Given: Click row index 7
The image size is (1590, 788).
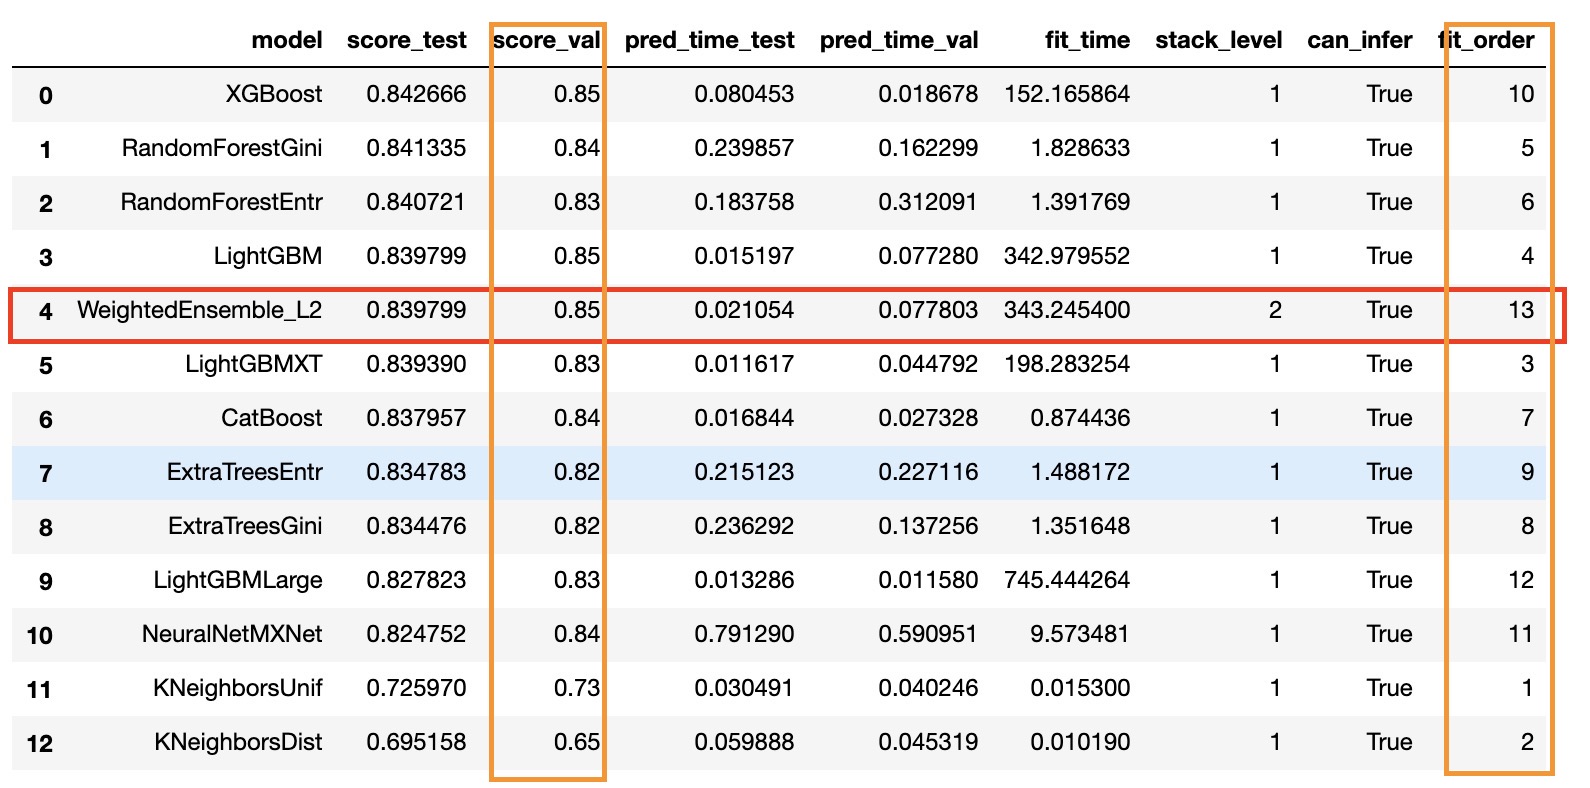Looking at the screenshot, I should coord(45,473).
